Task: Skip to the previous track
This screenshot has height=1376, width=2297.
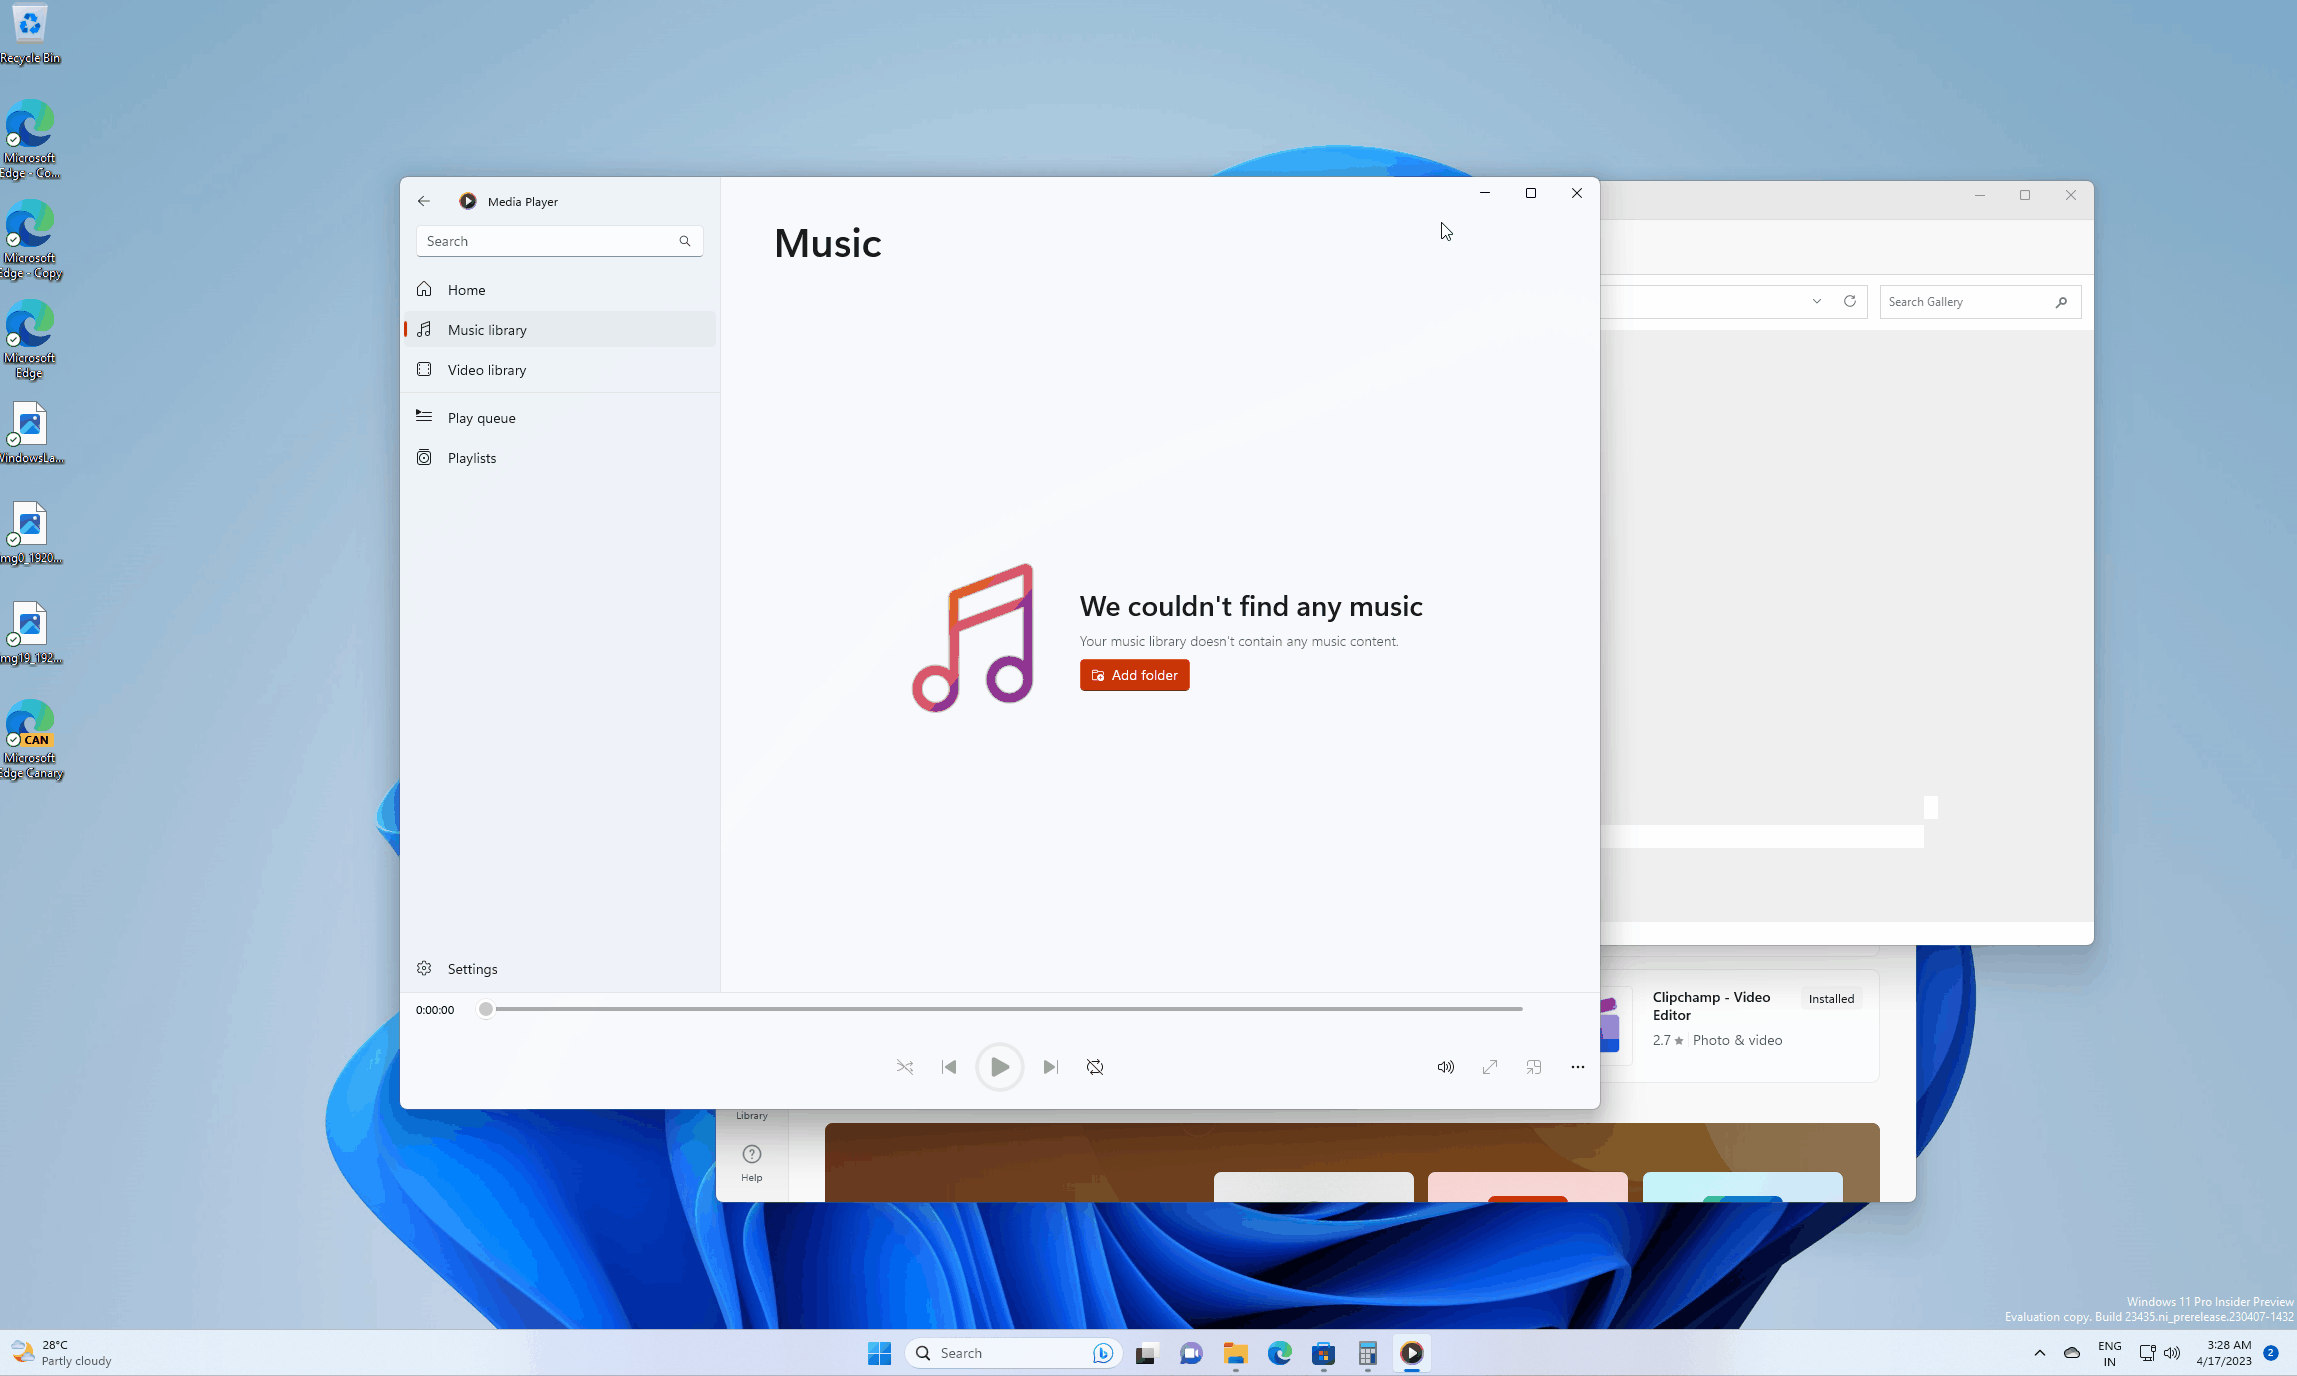Action: pyautogui.click(x=948, y=1067)
